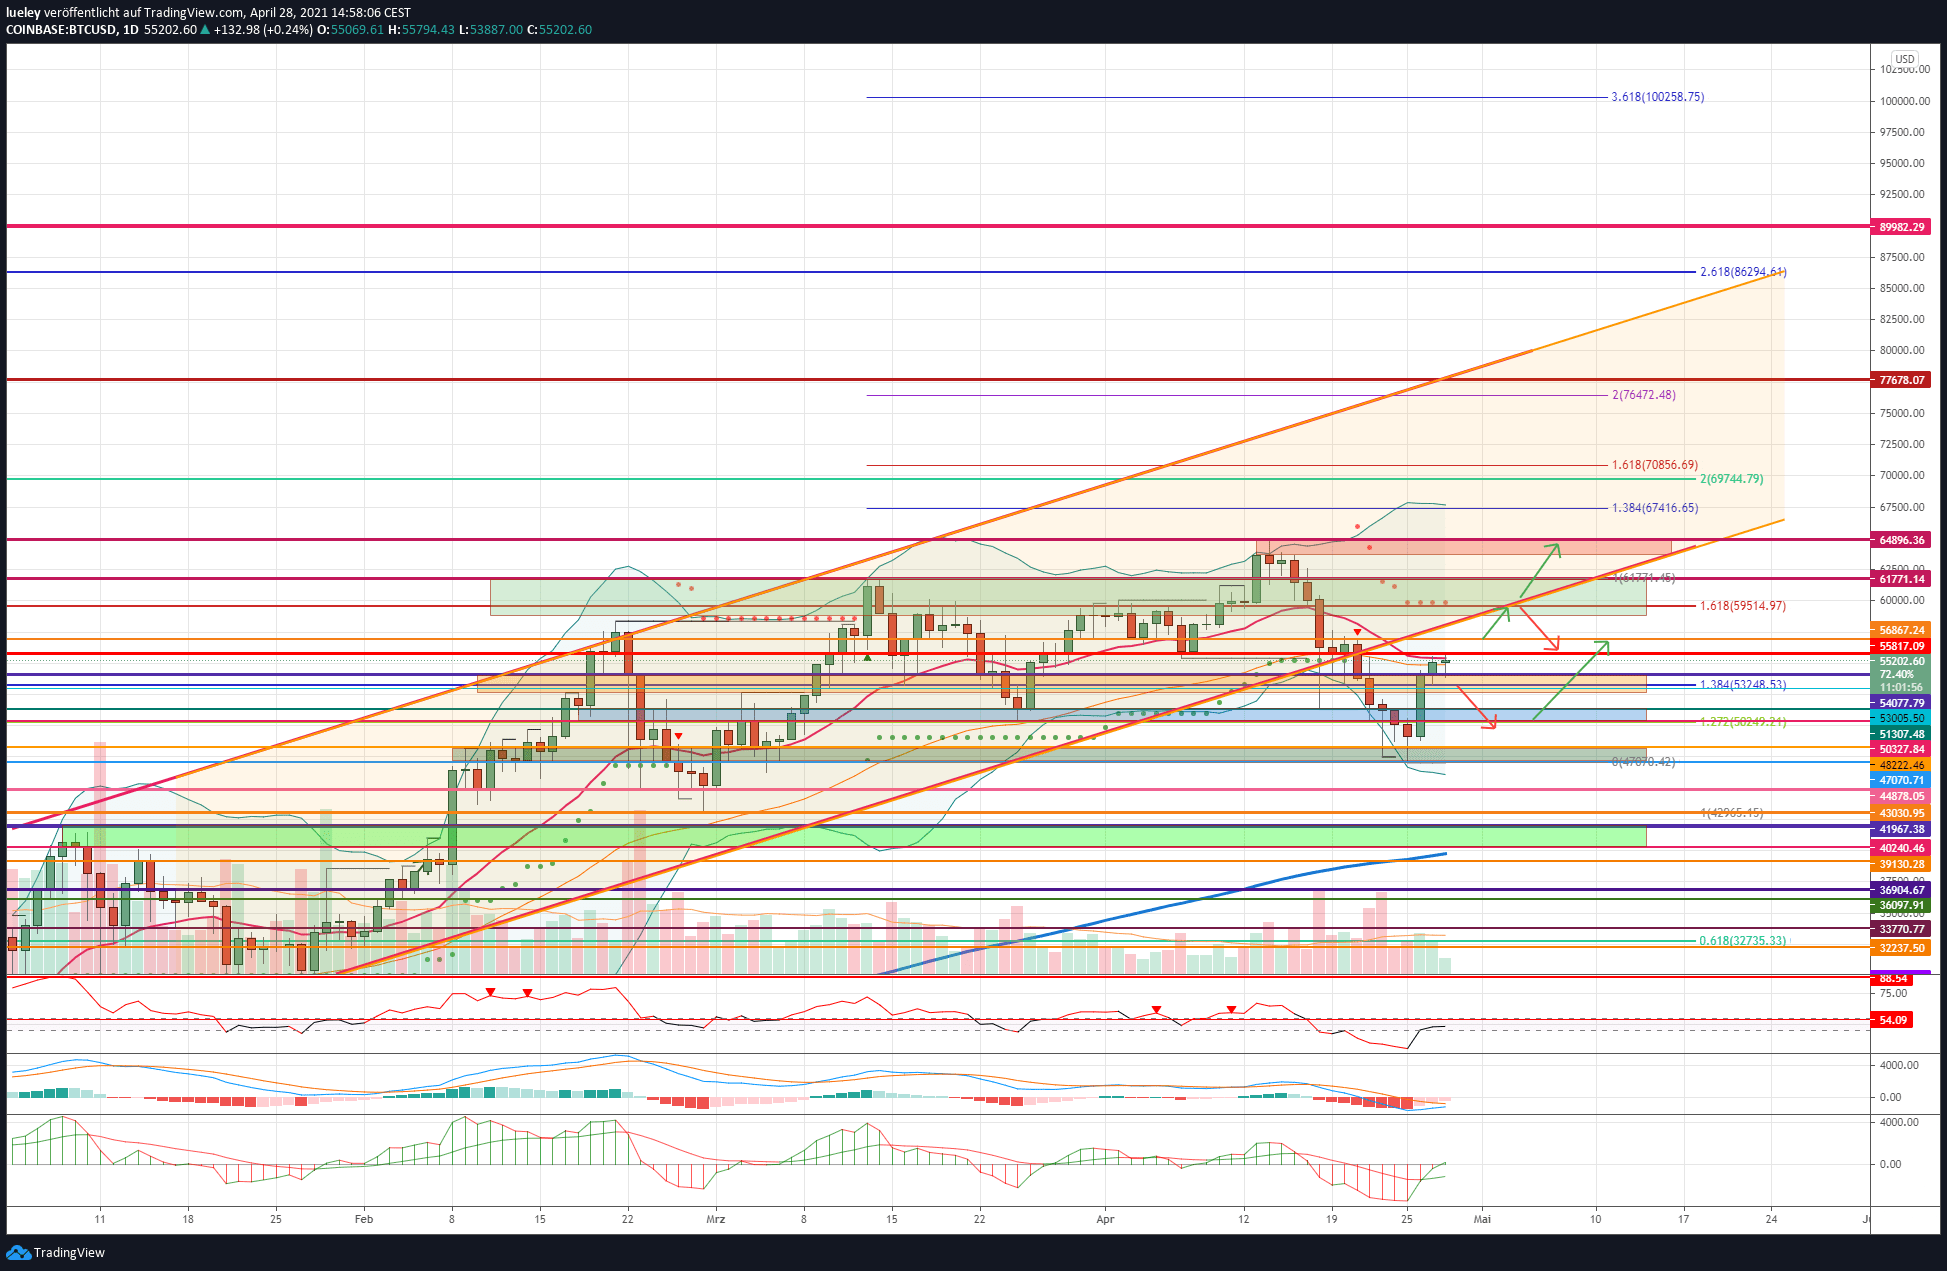
Task: Click the current price tag 55202.60
Action: [x=1901, y=661]
